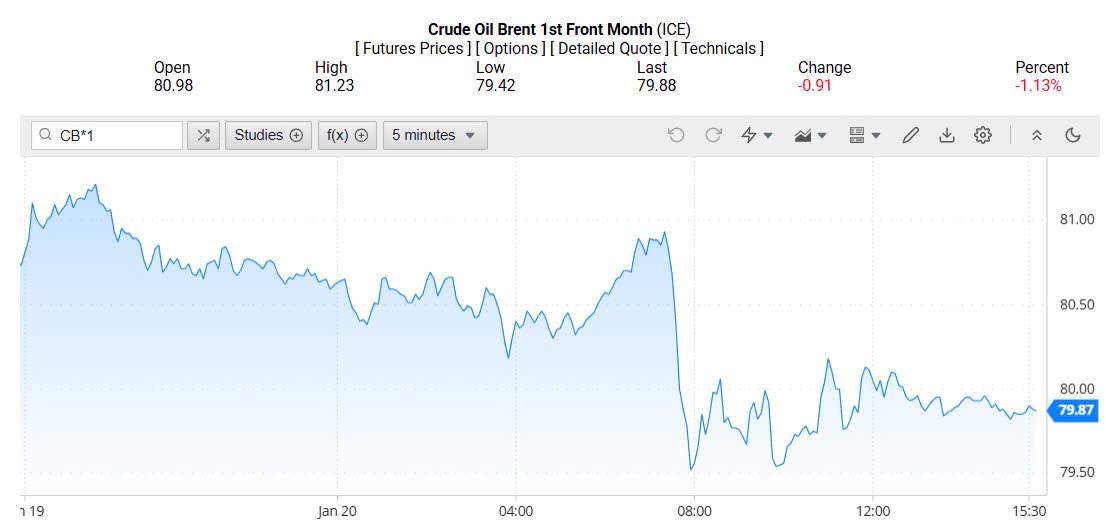Redo the chart action
1106x522 pixels.
pyautogui.click(x=713, y=135)
